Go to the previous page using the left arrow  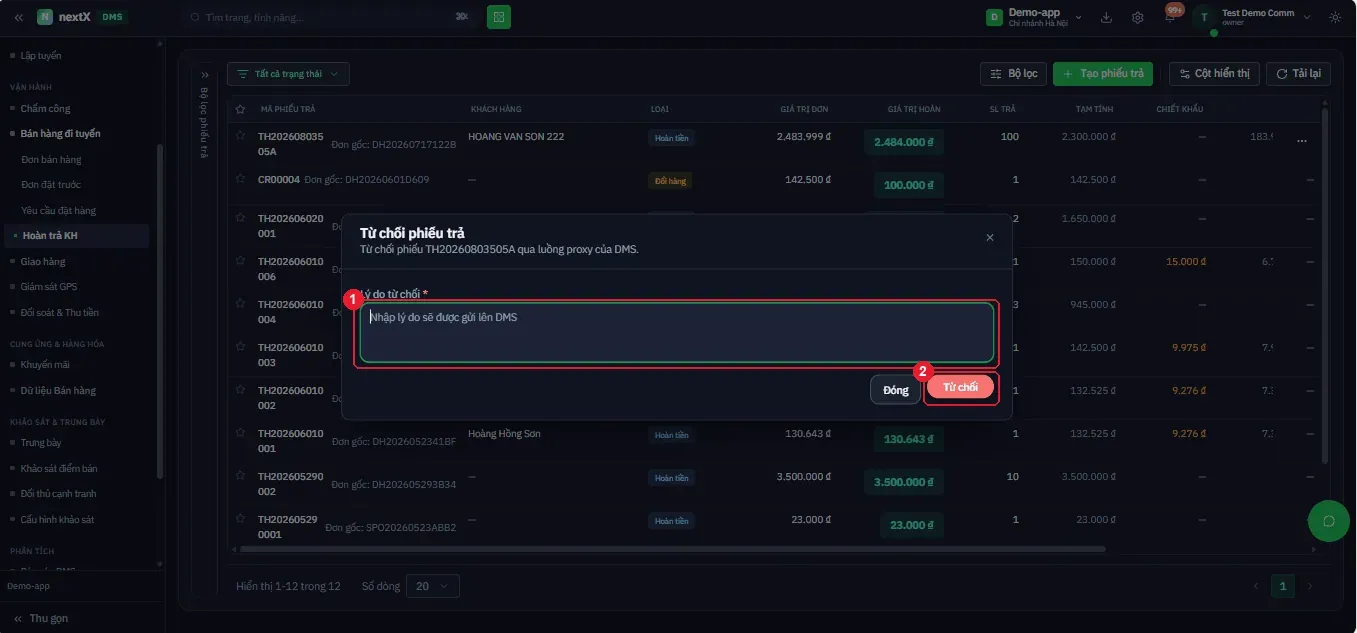(x=1256, y=586)
